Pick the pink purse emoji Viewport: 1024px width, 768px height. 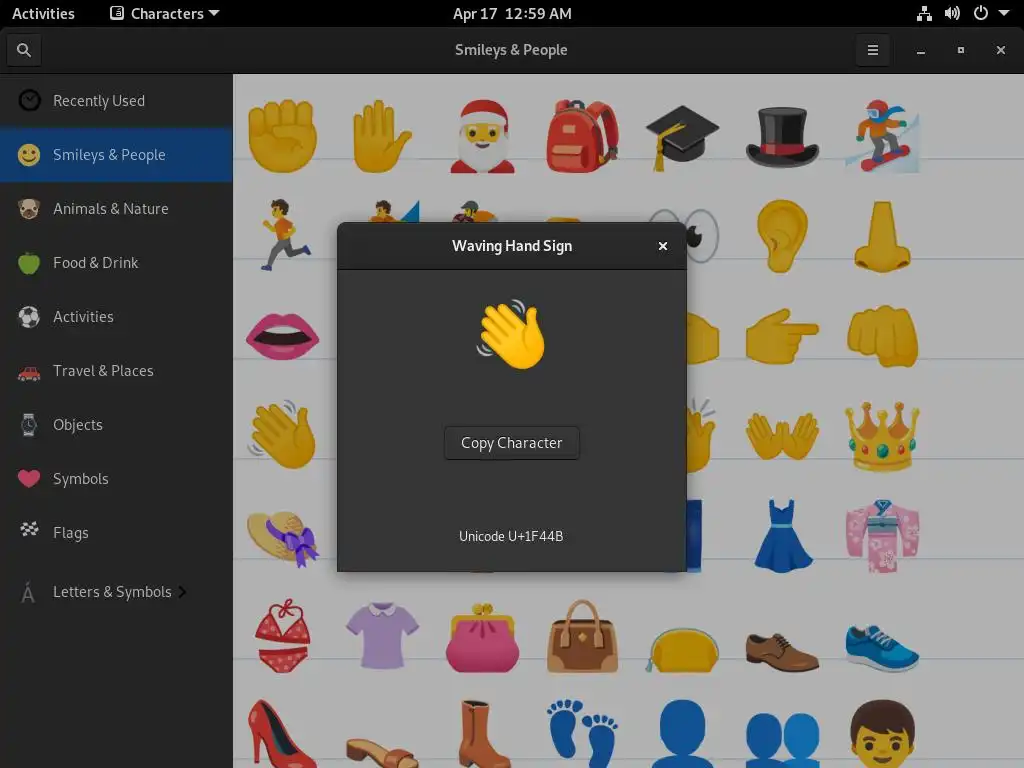pos(483,637)
